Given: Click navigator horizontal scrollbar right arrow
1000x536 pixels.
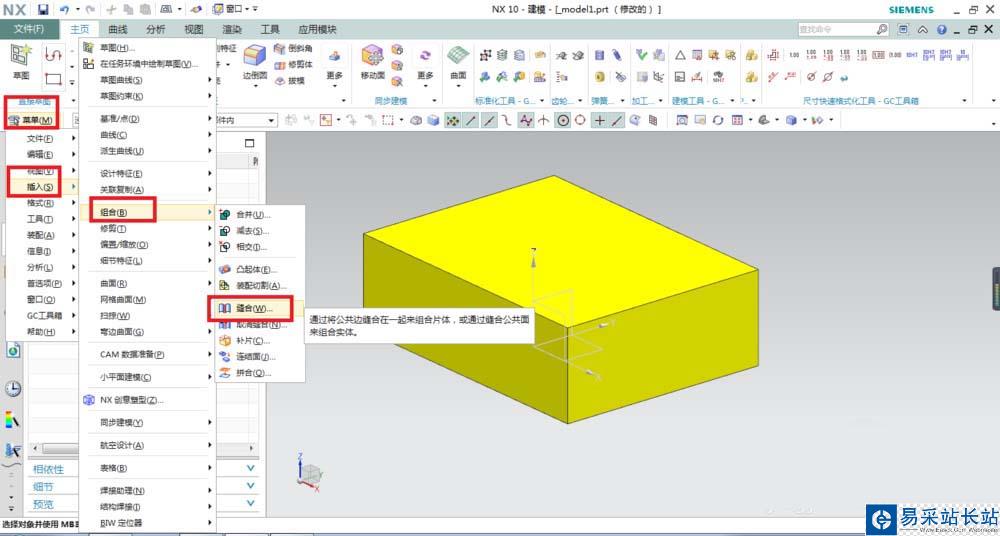Looking at the screenshot, I should pyautogui.click(x=252, y=449).
